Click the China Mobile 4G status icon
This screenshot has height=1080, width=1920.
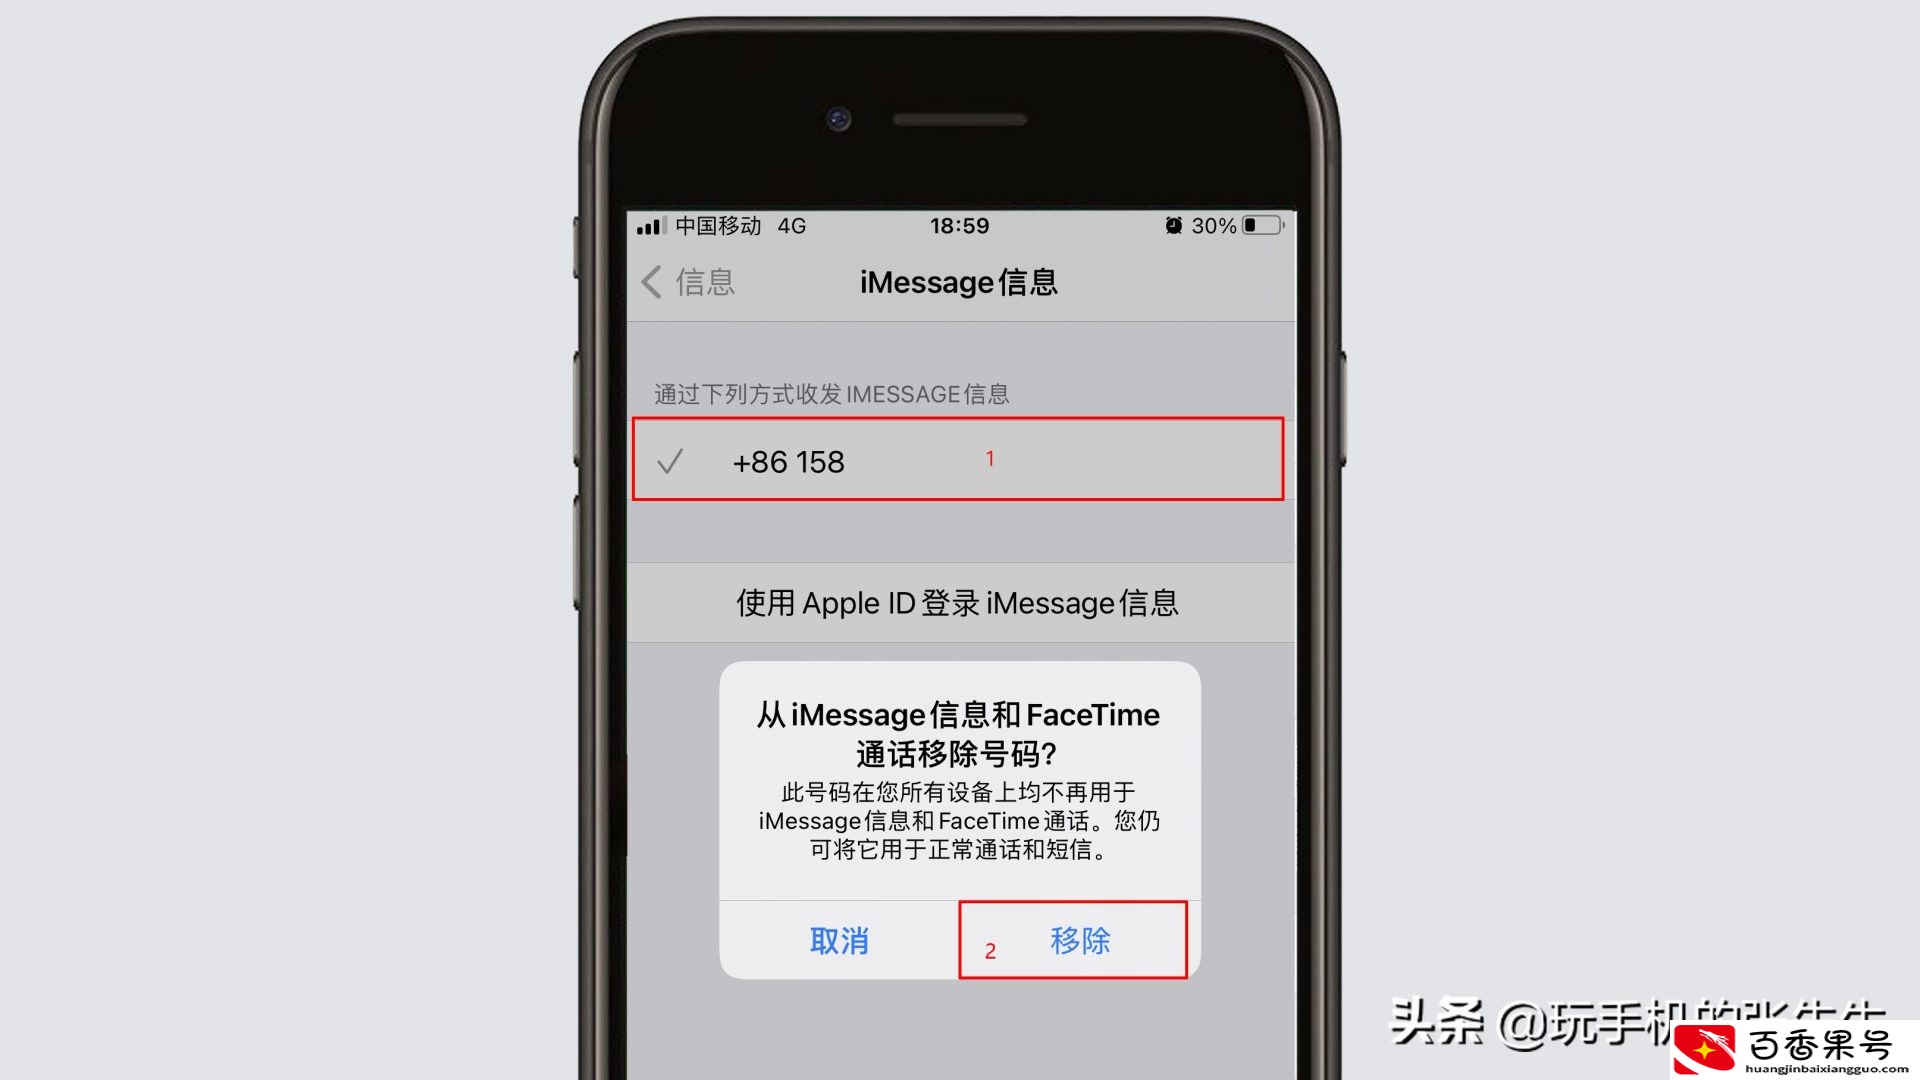pos(732,225)
